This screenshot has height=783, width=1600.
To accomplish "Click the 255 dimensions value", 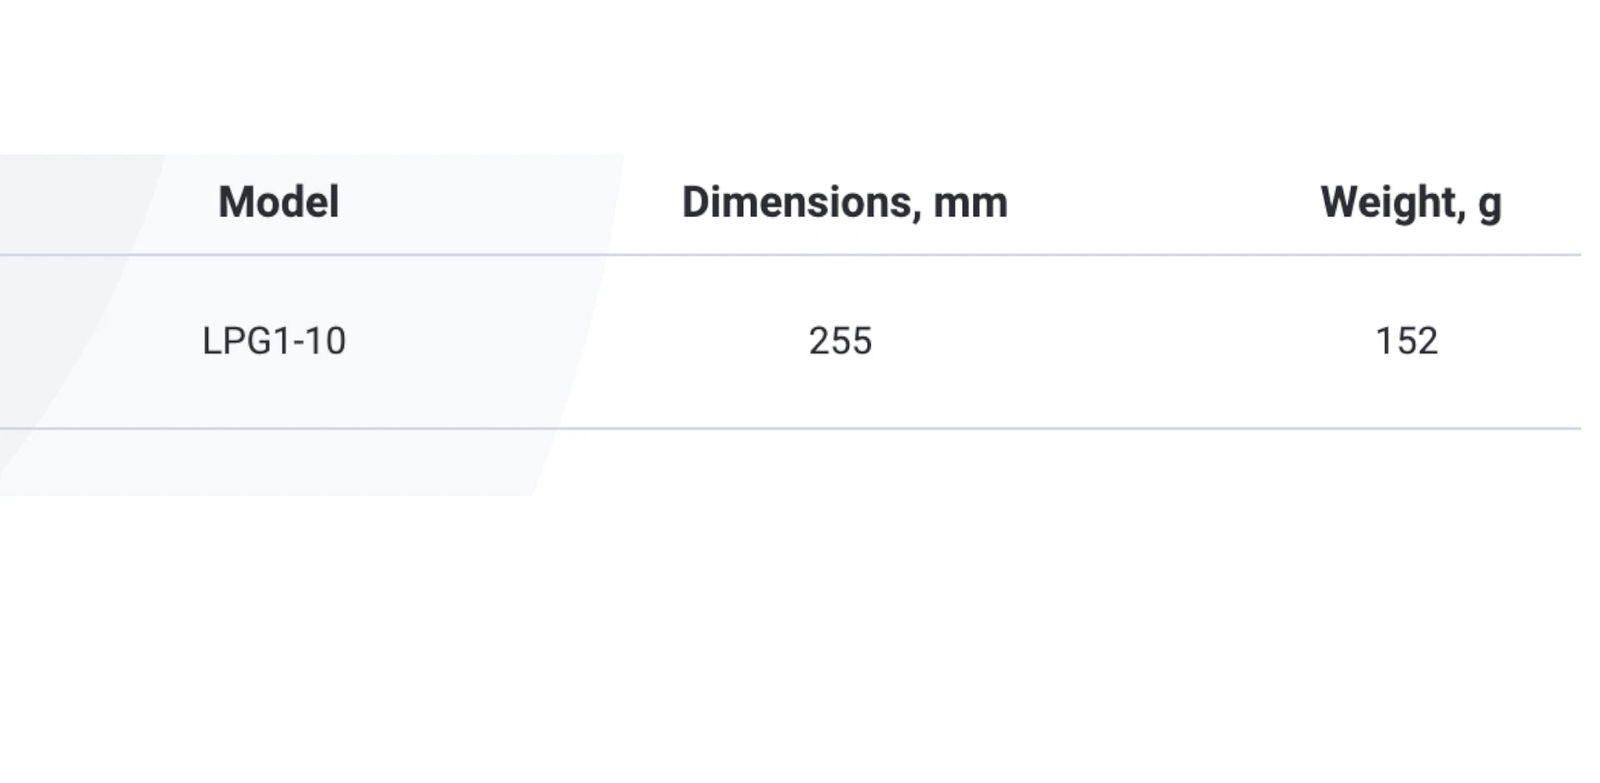I will [840, 342].
